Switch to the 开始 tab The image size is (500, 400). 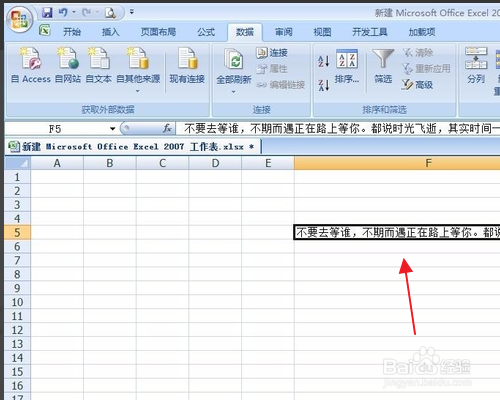tap(72, 32)
